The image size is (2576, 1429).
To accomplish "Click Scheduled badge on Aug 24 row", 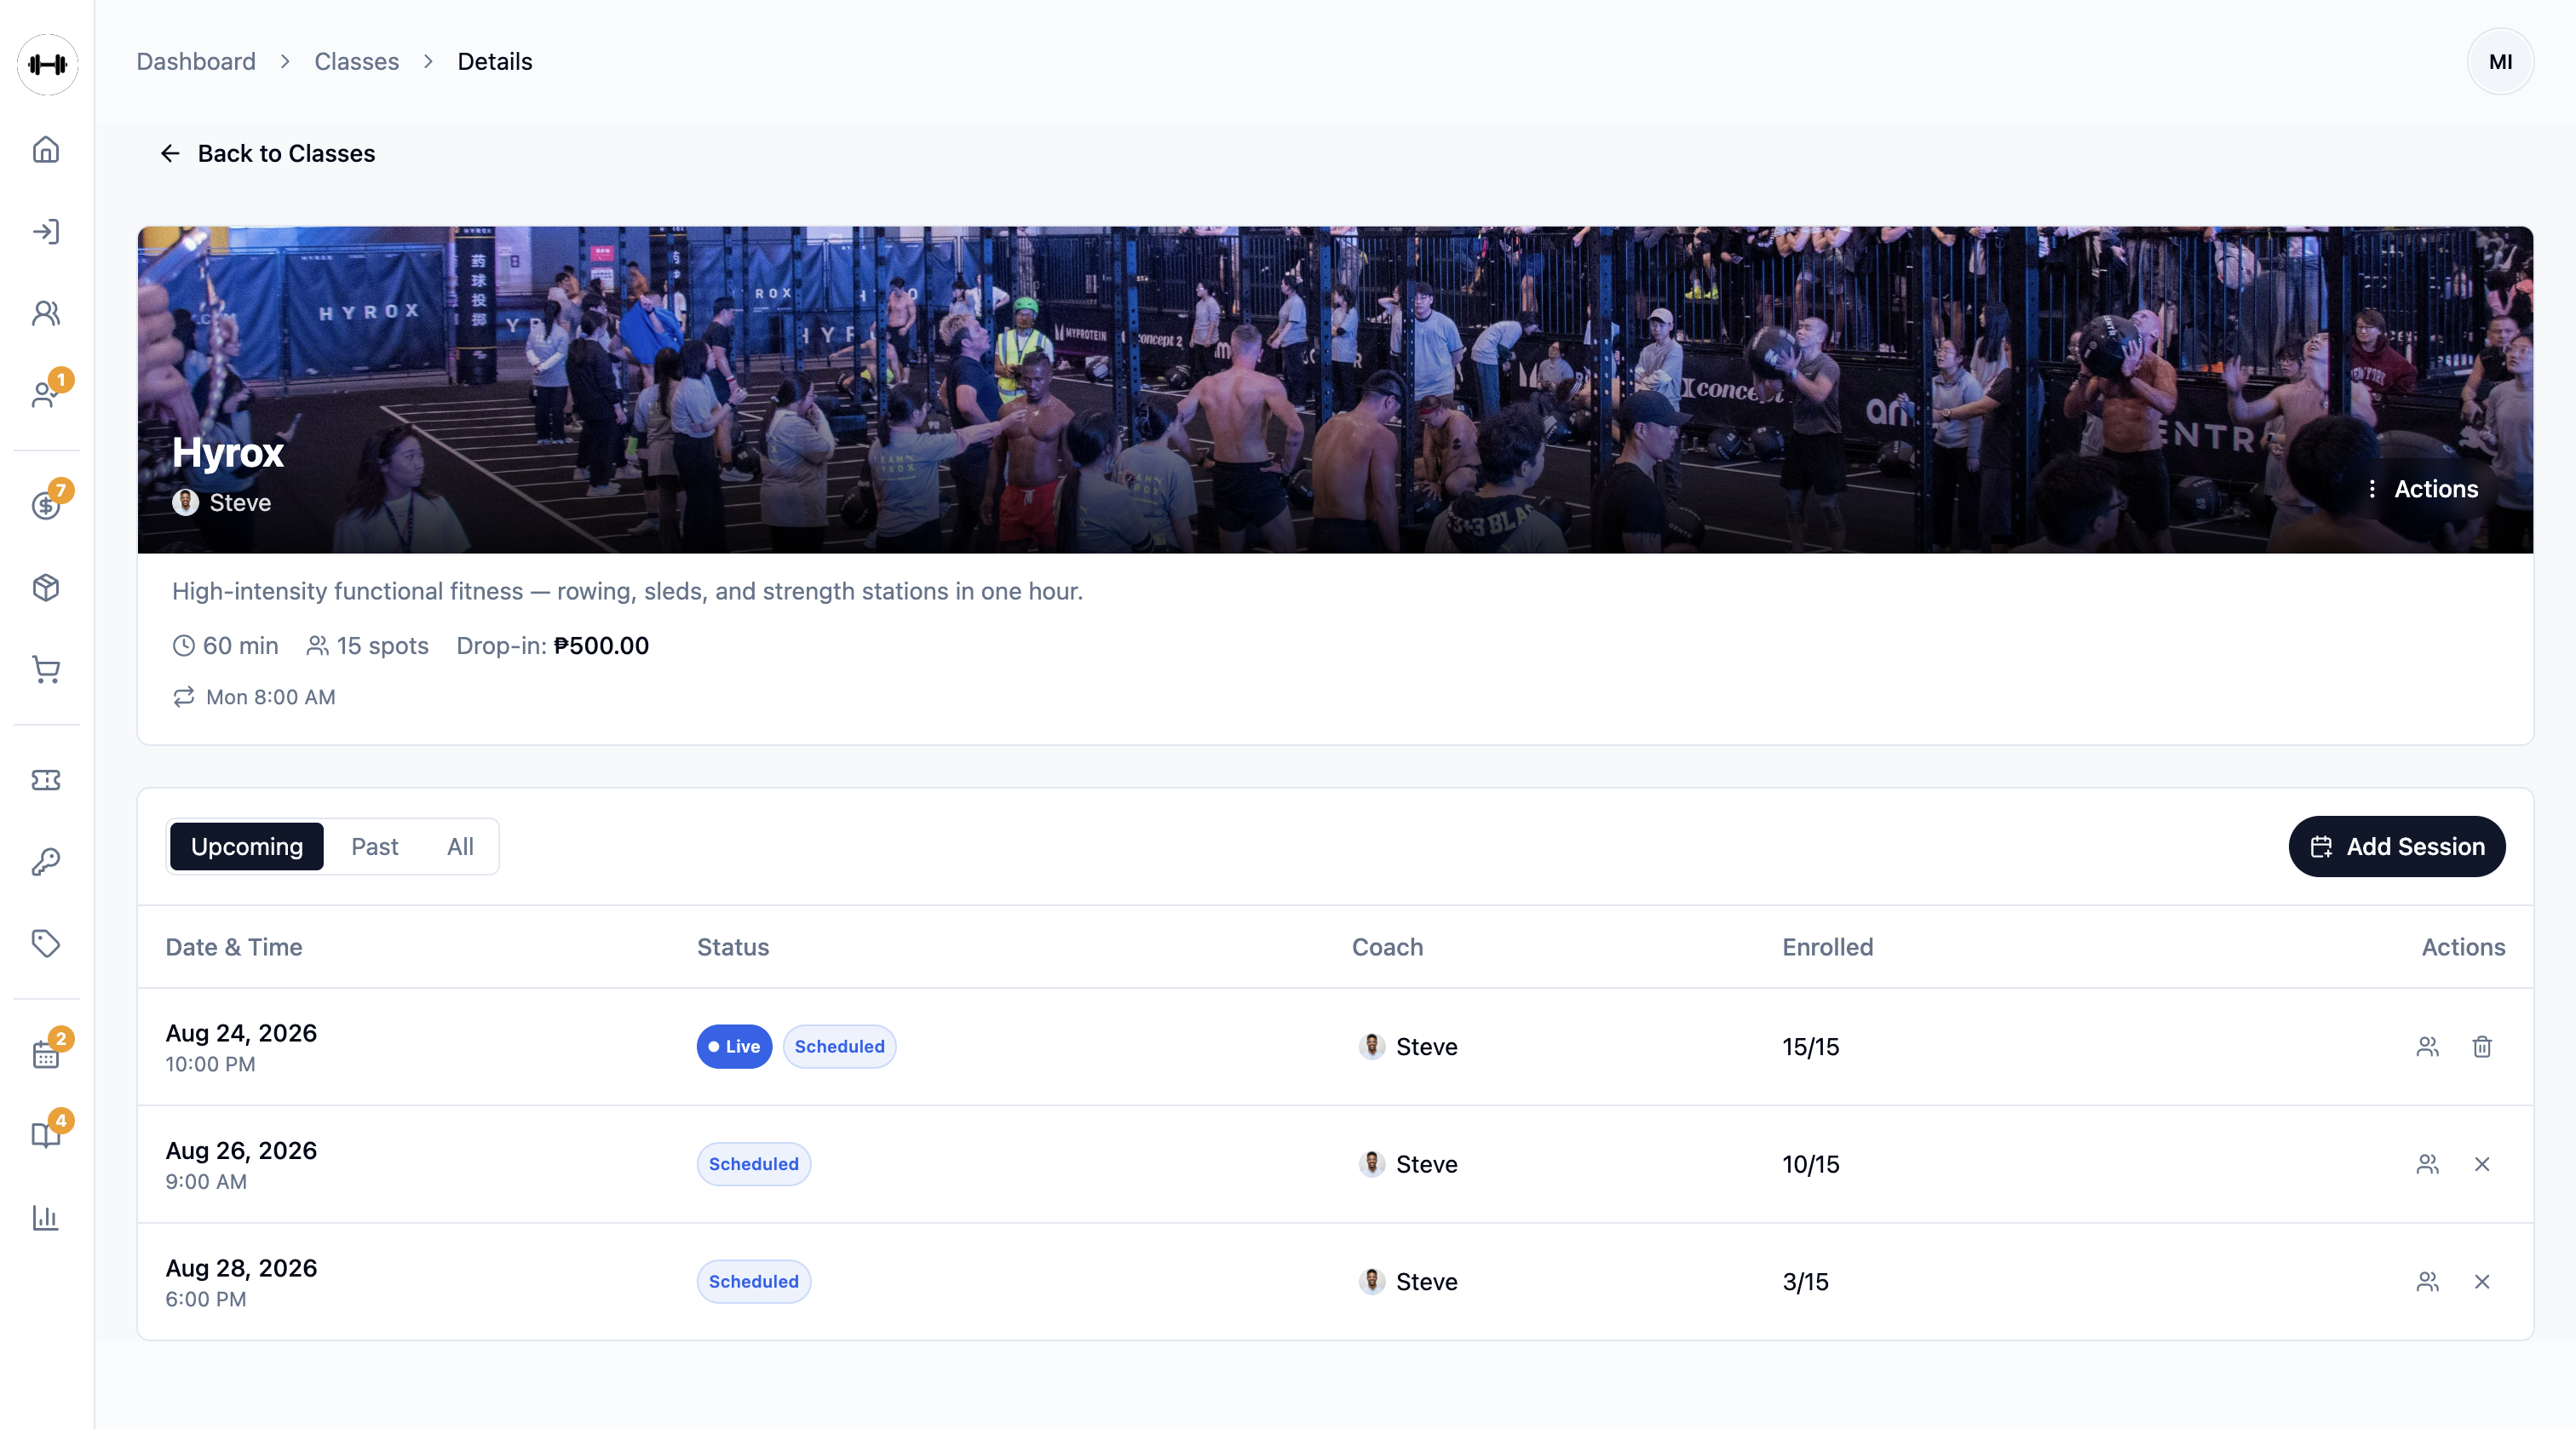I will coord(839,1047).
